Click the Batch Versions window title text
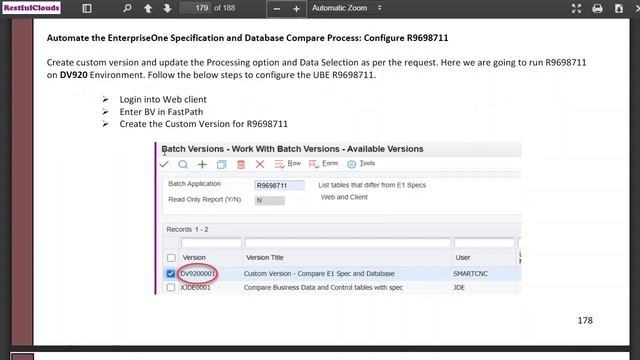The height and width of the screenshot is (360, 640). click(x=292, y=149)
